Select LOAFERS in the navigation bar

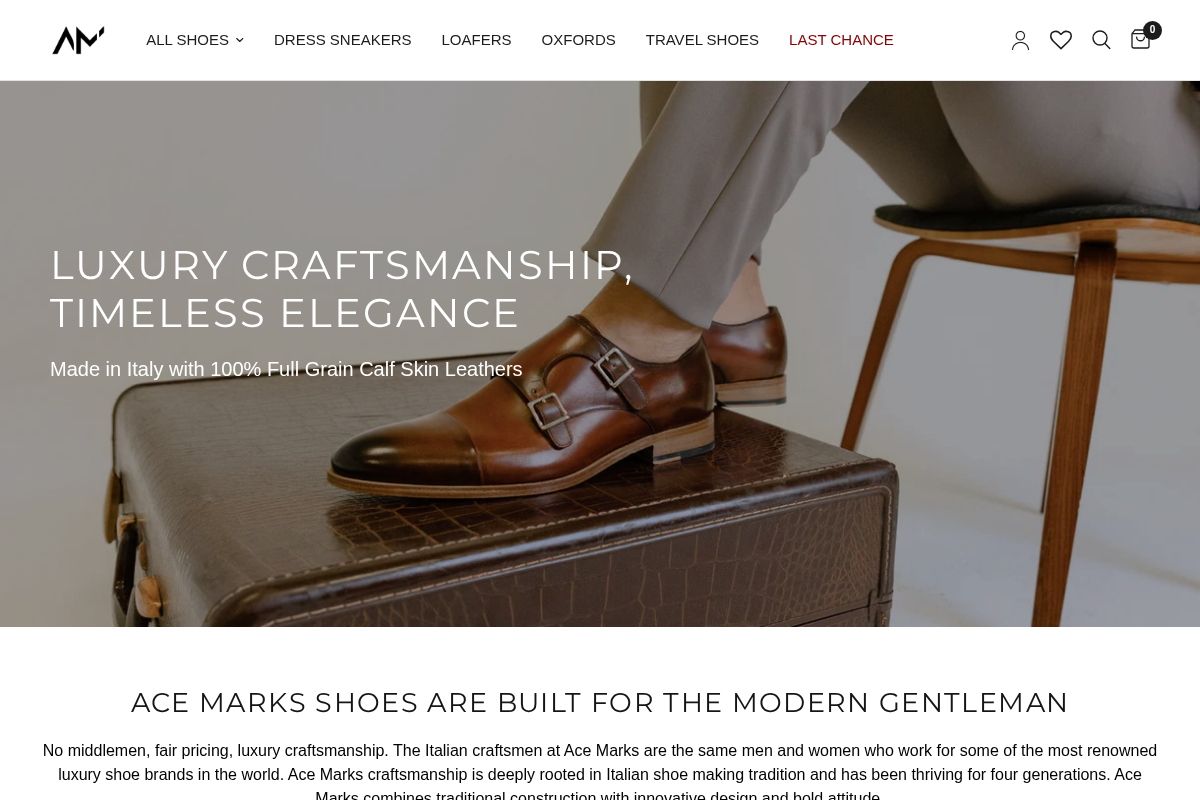pyautogui.click(x=476, y=40)
